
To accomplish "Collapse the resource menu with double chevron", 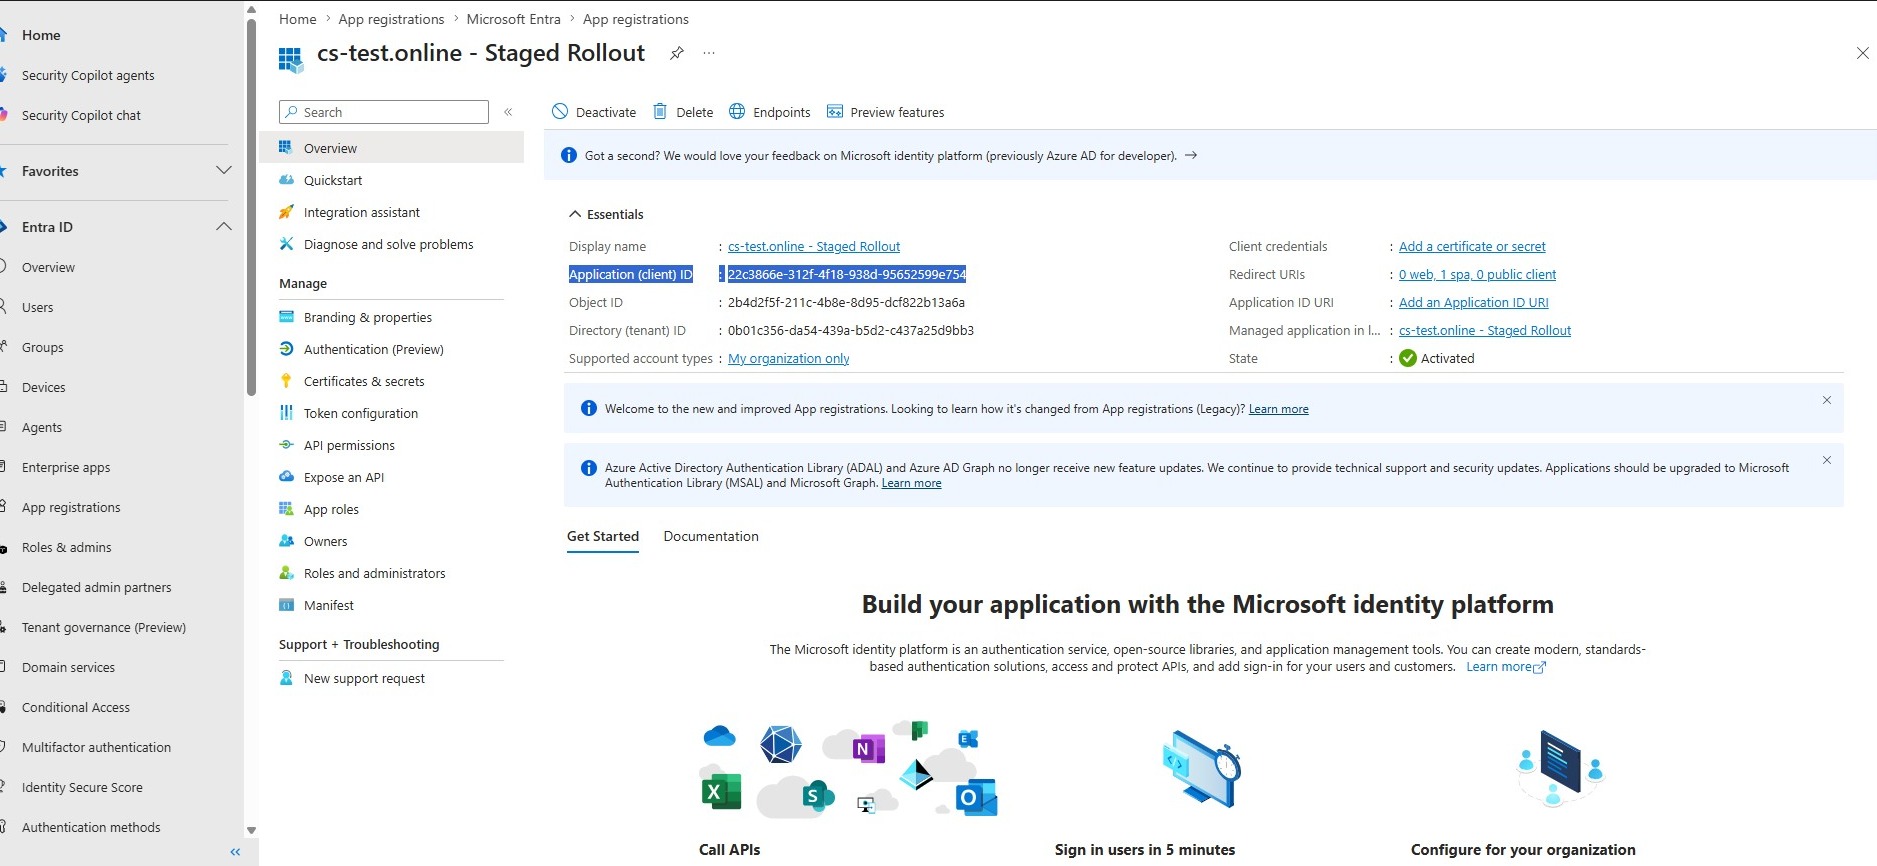I will (x=508, y=112).
